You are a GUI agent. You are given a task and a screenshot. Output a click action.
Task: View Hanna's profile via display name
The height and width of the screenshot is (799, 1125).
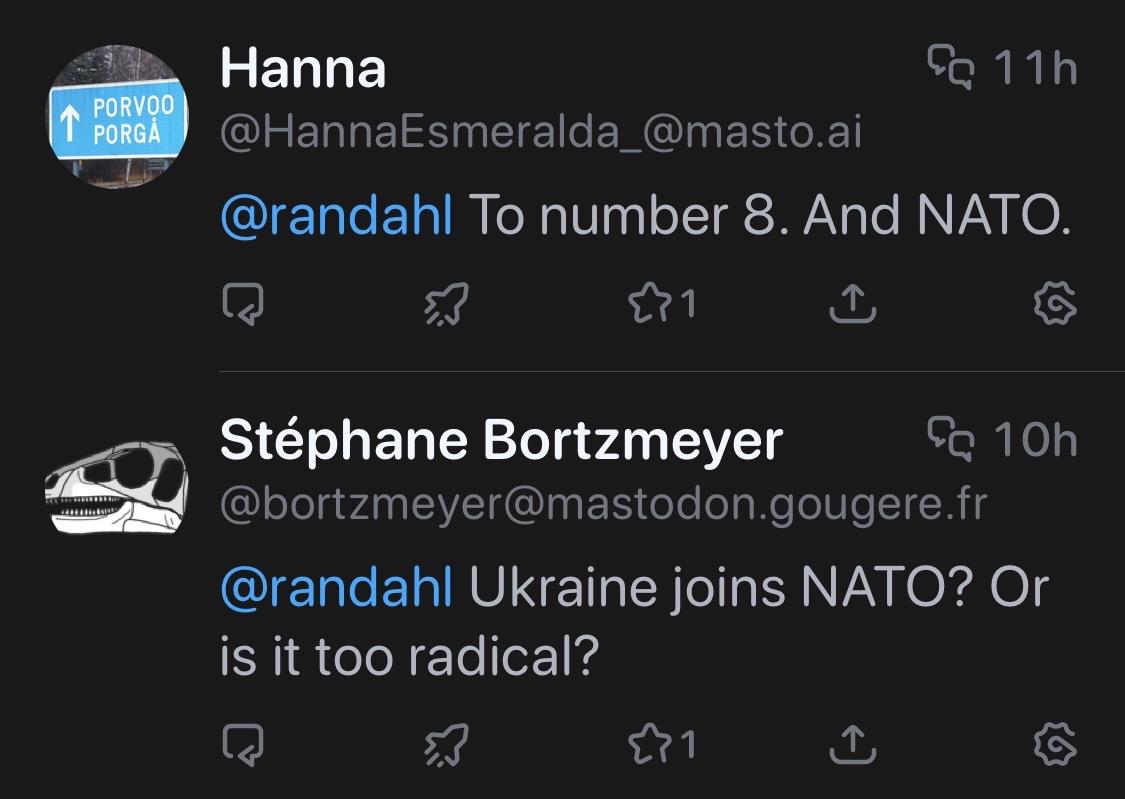303,69
